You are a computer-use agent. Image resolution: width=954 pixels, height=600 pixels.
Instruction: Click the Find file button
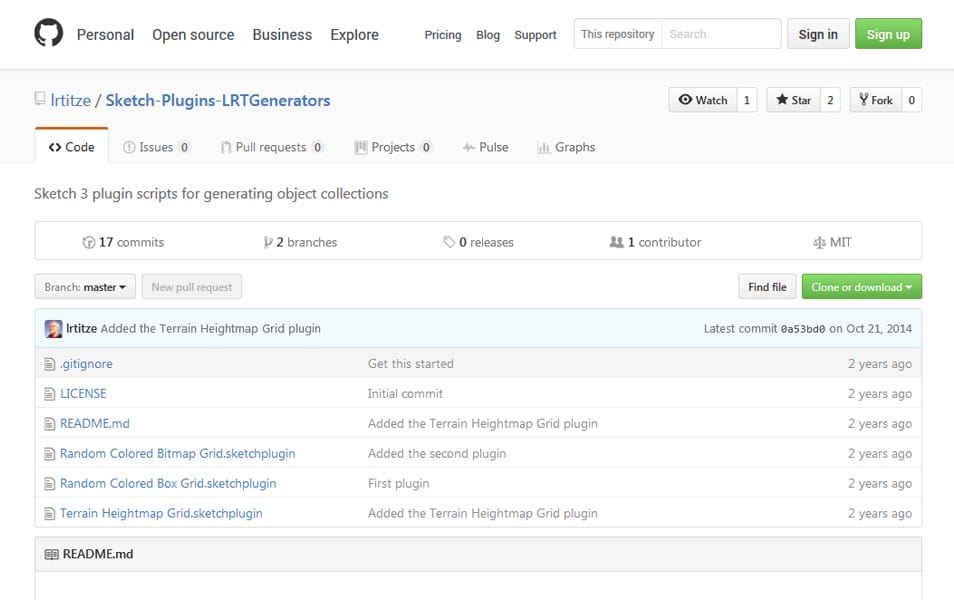click(x=767, y=287)
